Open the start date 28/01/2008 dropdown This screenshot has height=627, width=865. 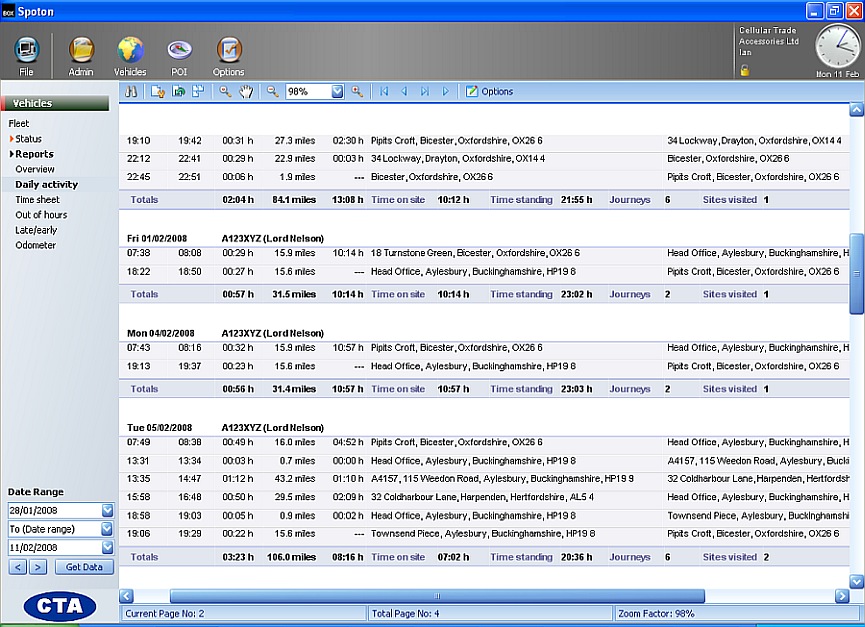pos(107,510)
